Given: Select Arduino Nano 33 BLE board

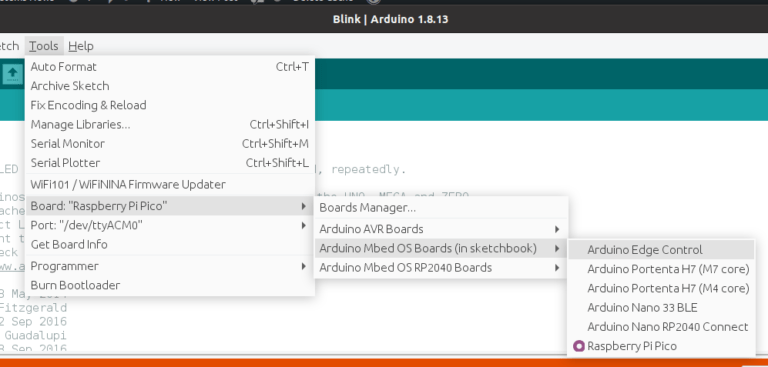Looking at the screenshot, I should coord(661,308).
